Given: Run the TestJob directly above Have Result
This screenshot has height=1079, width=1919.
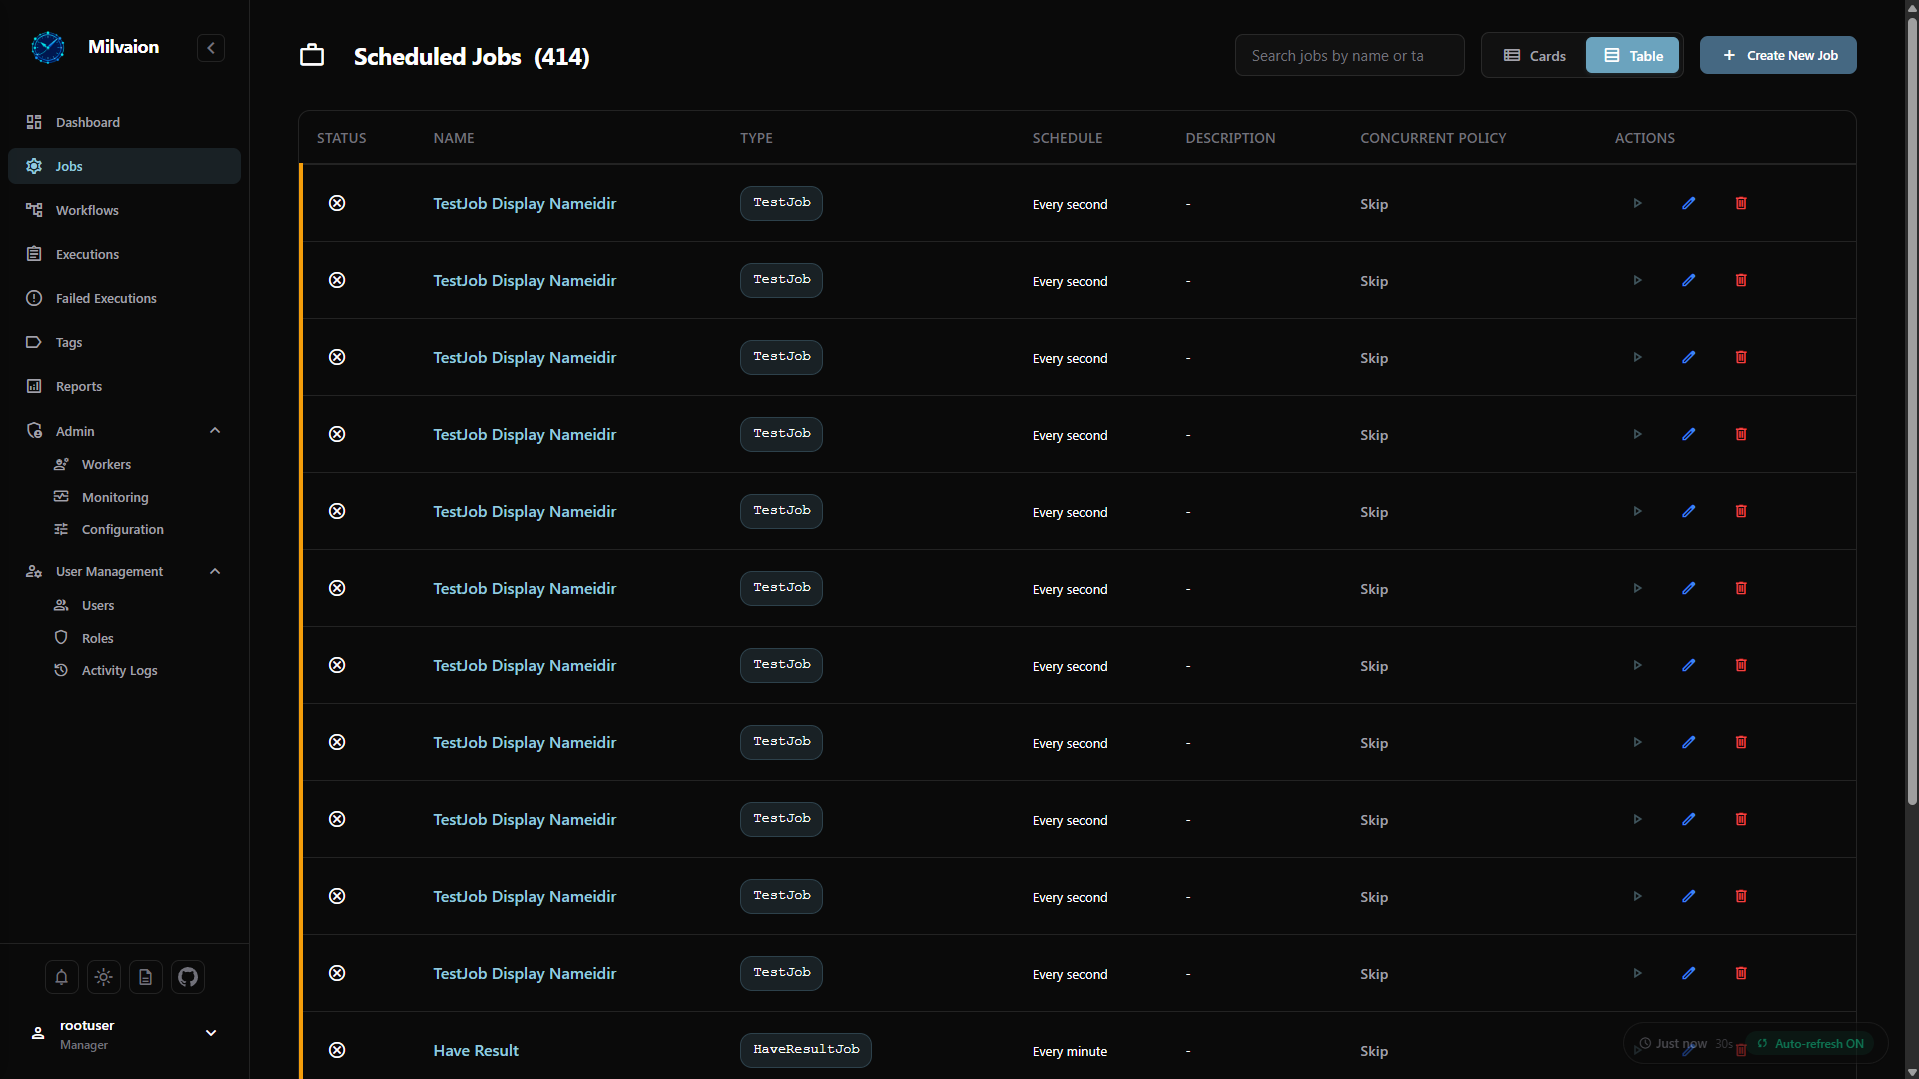Looking at the screenshot, I should tap(1637, 973).
